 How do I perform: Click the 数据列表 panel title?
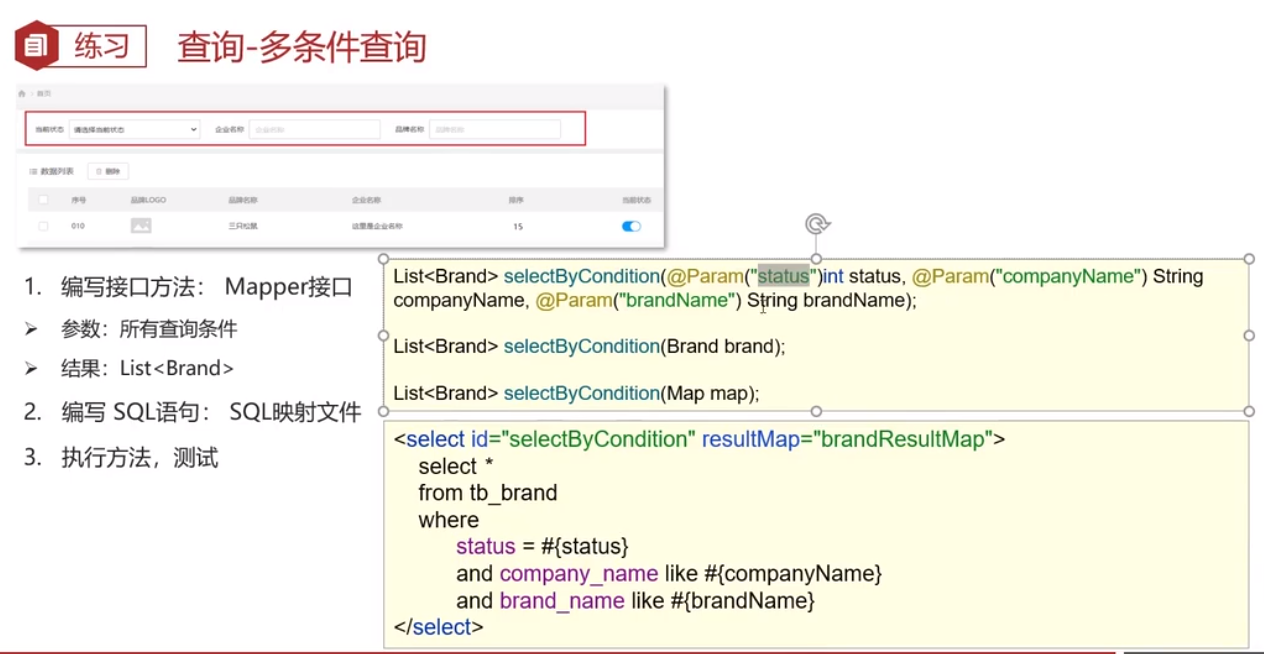pos(57,171)
